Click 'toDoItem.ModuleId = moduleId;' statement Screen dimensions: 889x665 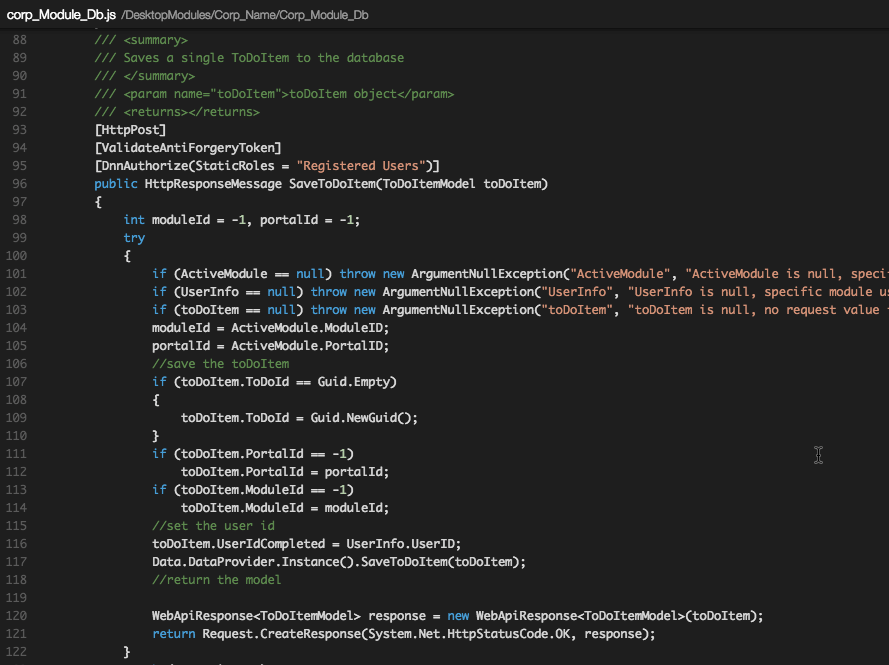285,508
